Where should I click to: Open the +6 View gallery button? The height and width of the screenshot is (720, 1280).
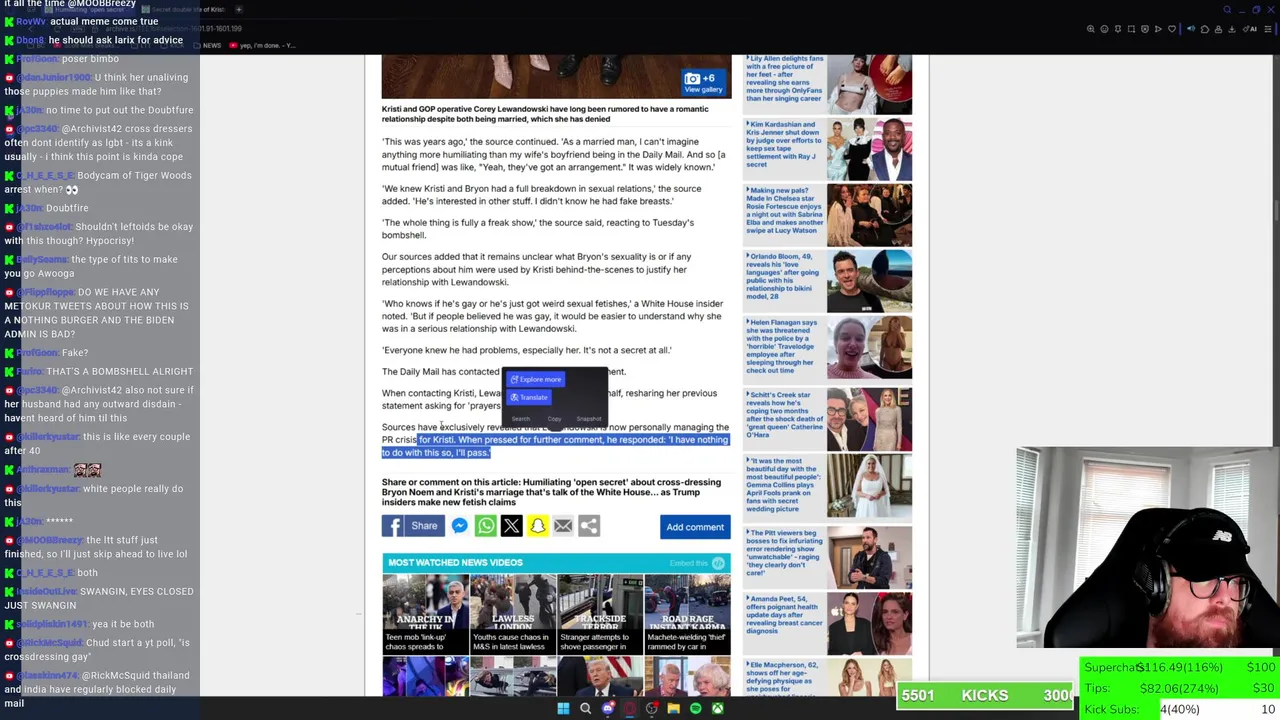(x=704, y=83)
